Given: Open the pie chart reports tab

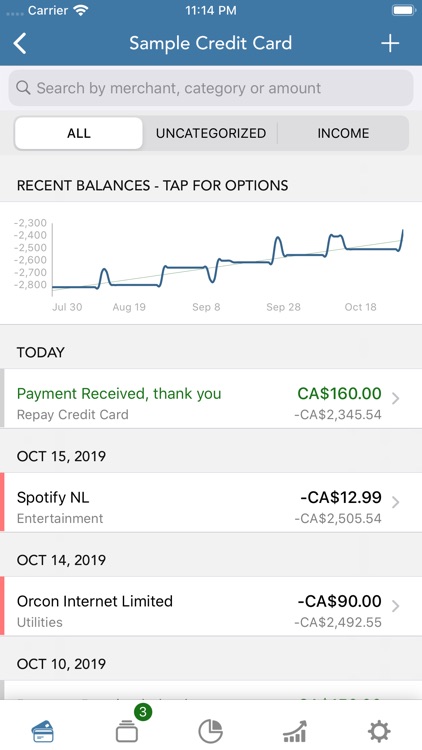Looking at the screenshot, I should click(211, 732).
